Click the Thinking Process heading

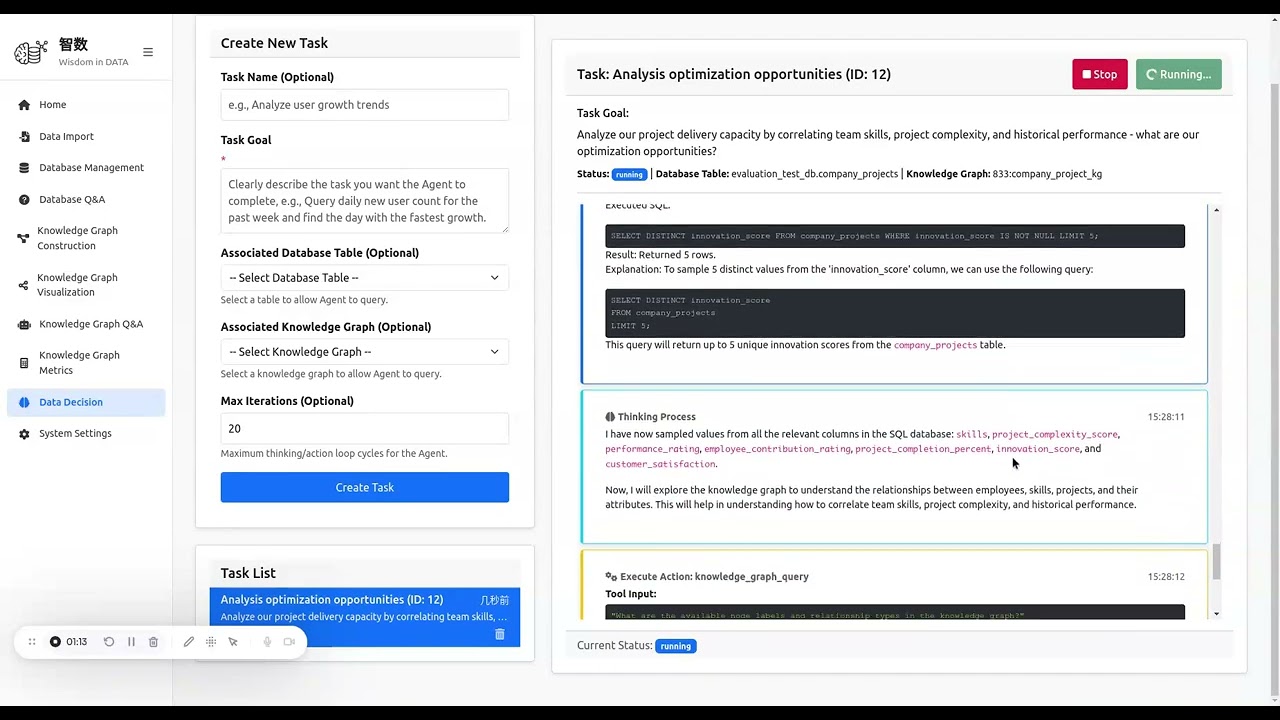tap(656, 417)
